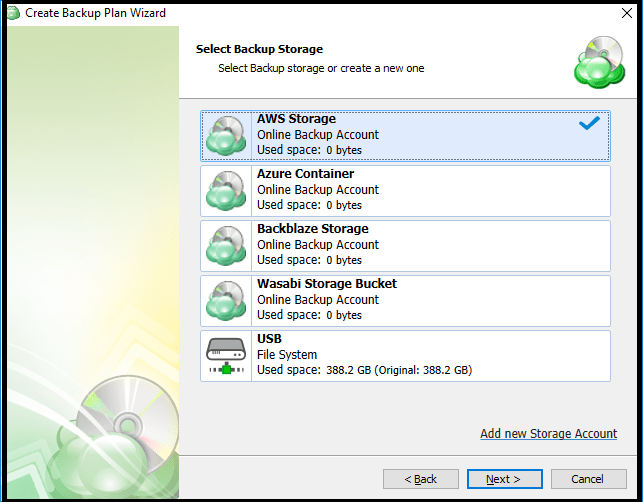Cancel the backup plan wizard

coord(588,479)
